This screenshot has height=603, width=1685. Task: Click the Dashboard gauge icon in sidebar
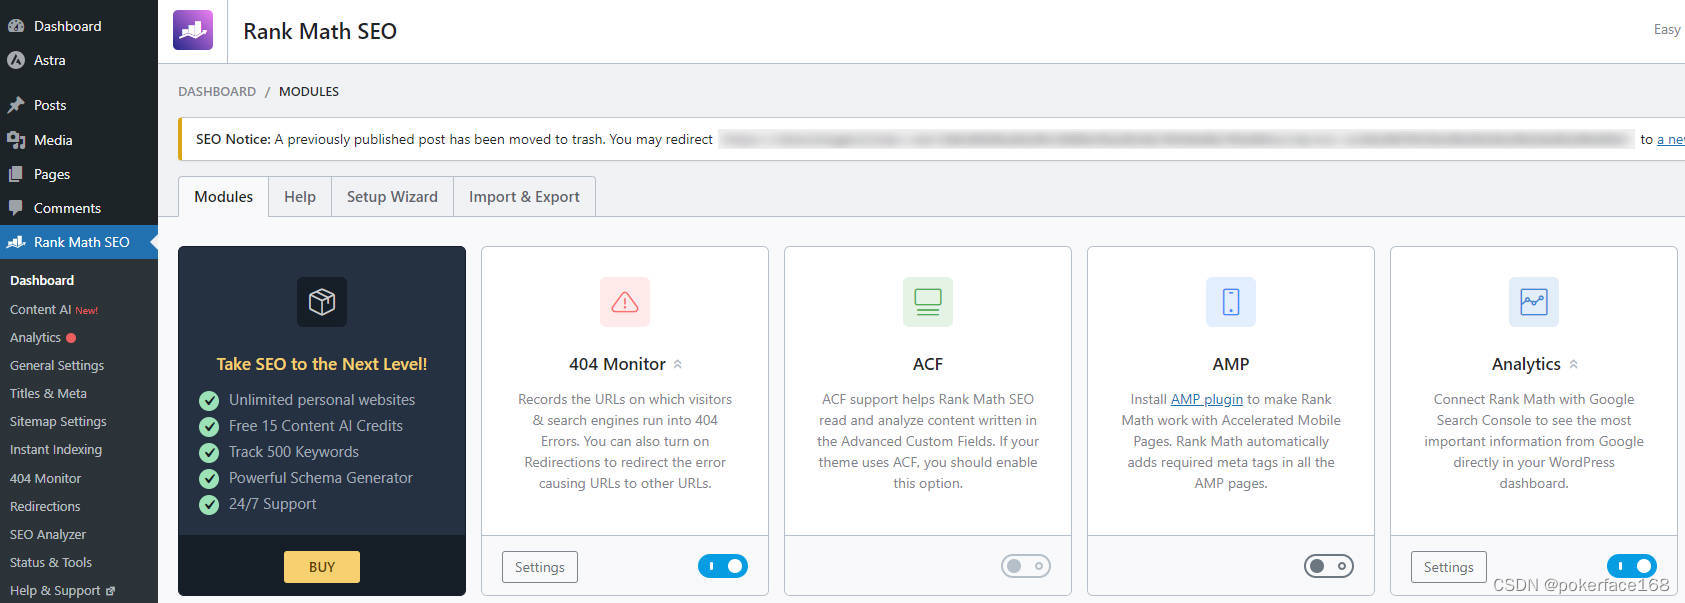tap(16, 26)
